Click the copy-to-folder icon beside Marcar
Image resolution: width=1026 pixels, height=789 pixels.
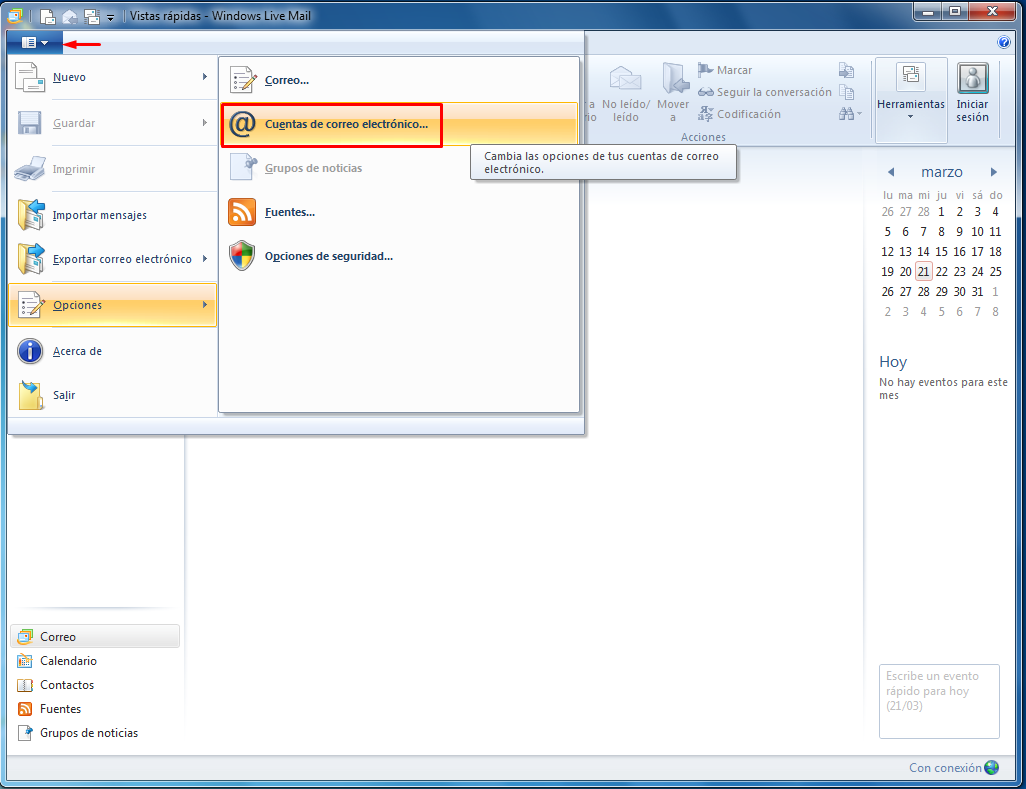(847, 70)
